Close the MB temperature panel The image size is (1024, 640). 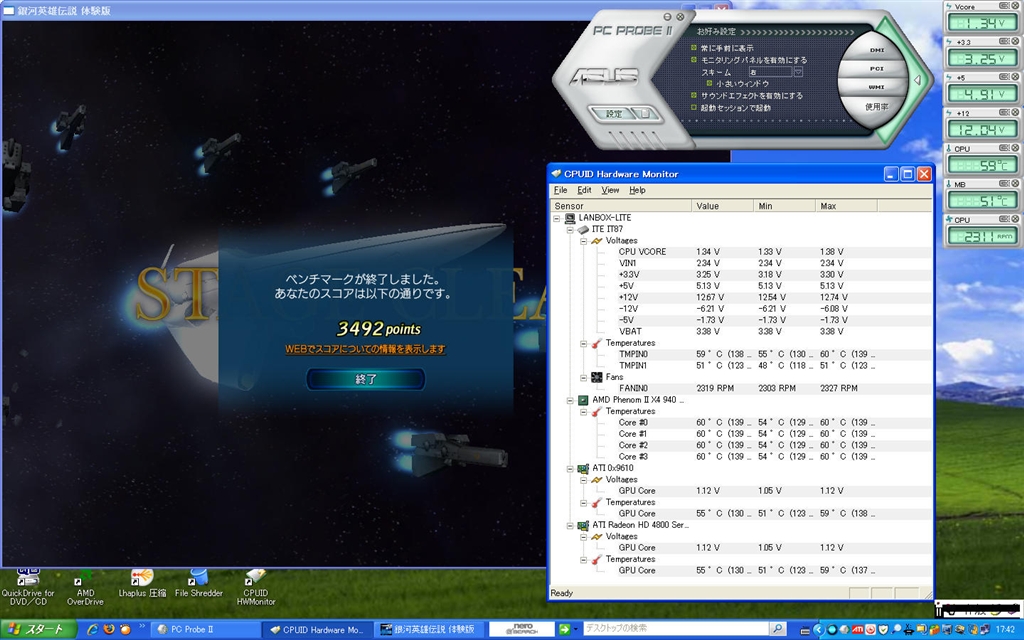tap(1014, 184)
